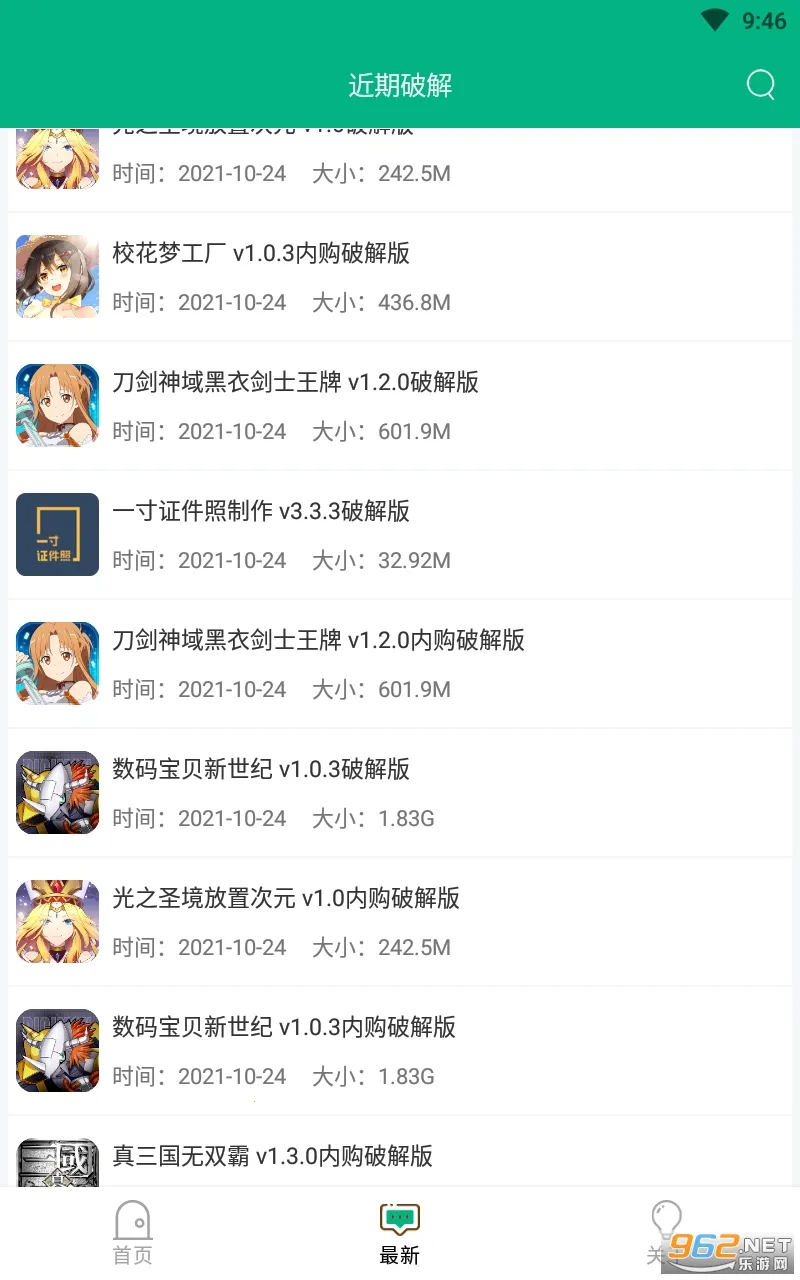Tap the partially hidden top list item icon
This screenshot has width=800, height=1280.
(58, 159)
